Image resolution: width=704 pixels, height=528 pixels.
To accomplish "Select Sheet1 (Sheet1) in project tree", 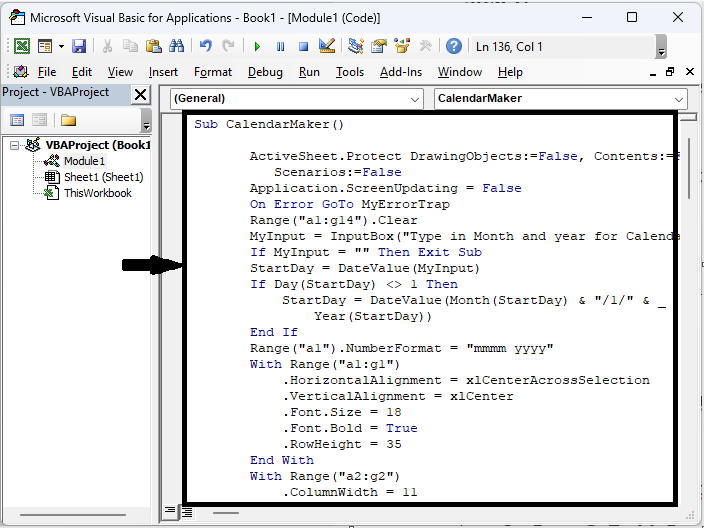I will (103, 177).
